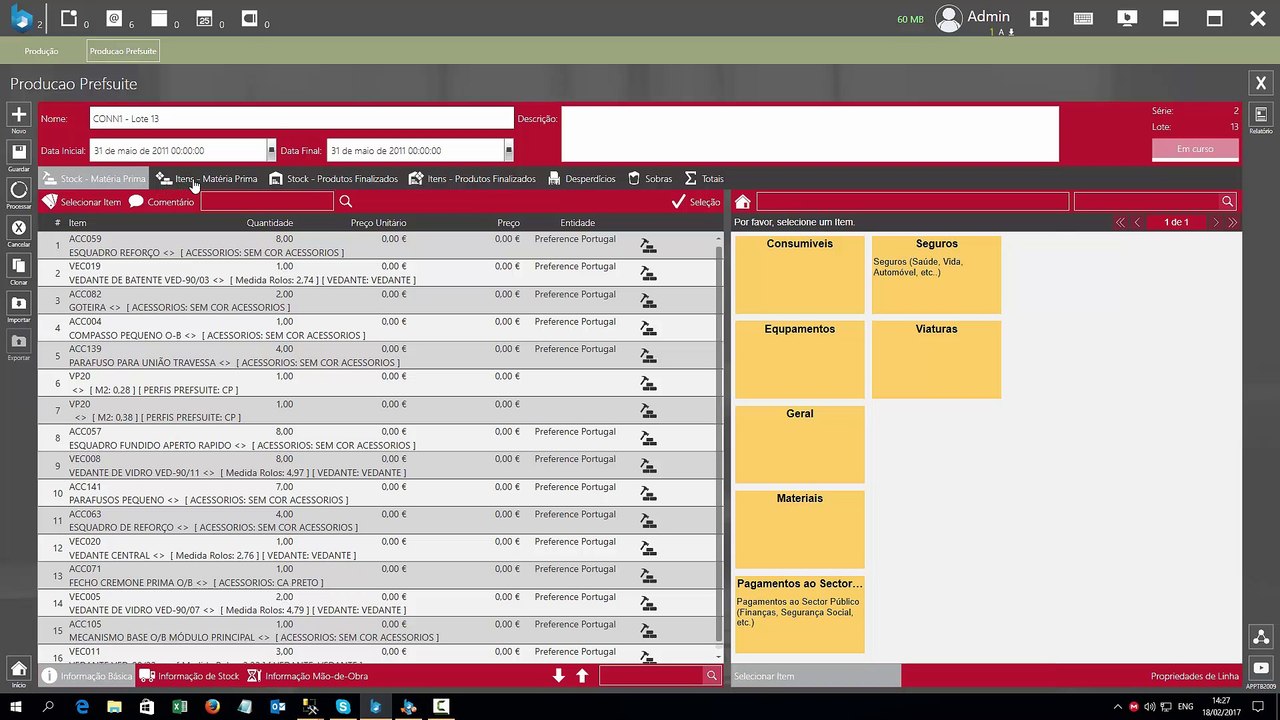Click the YouTube video icon on right edge
Viewport: 1280px width, 720px height.
tap(1261, 668)
